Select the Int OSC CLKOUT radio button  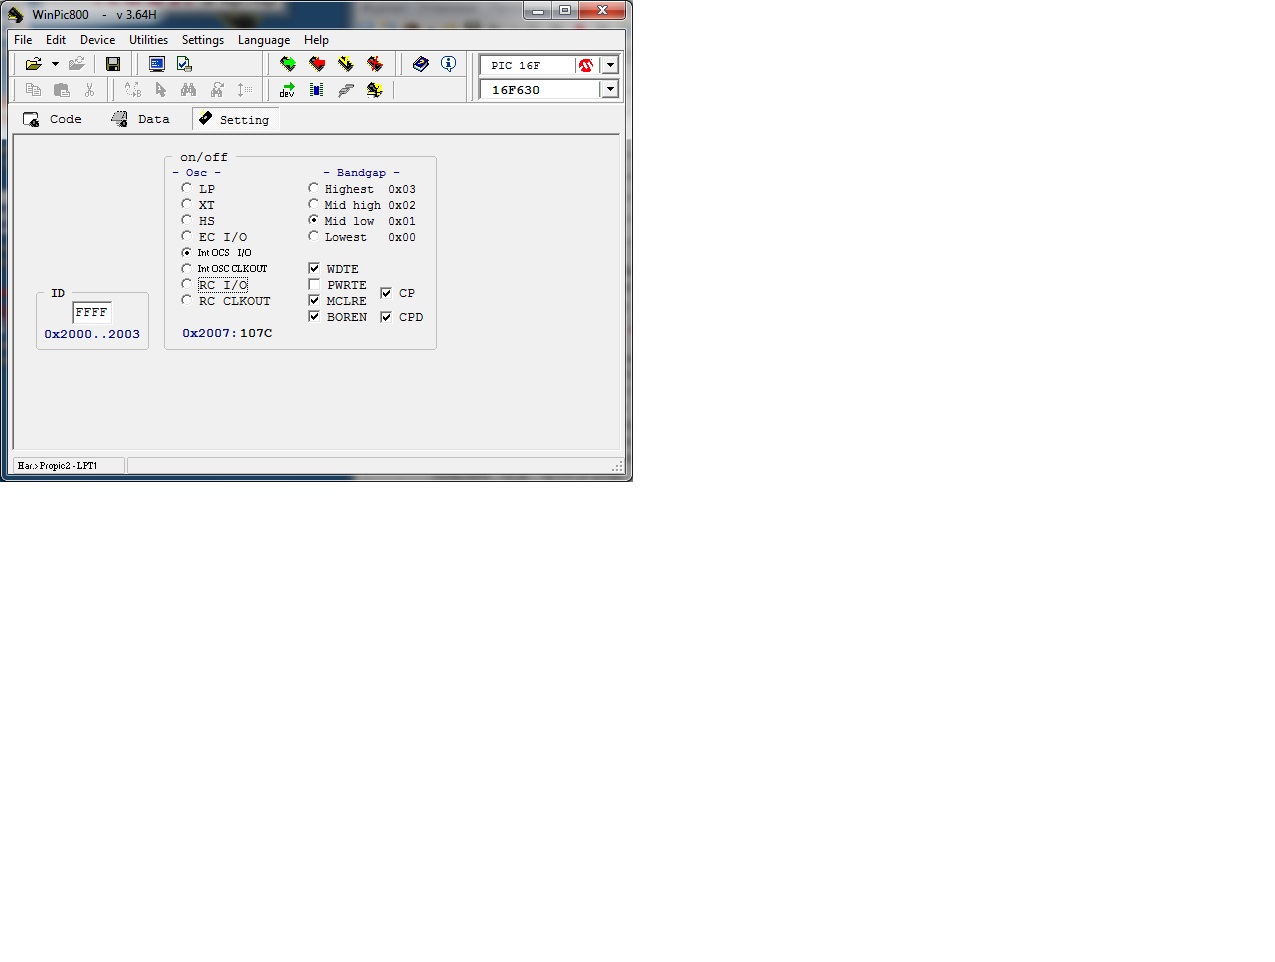pos(187,268)
